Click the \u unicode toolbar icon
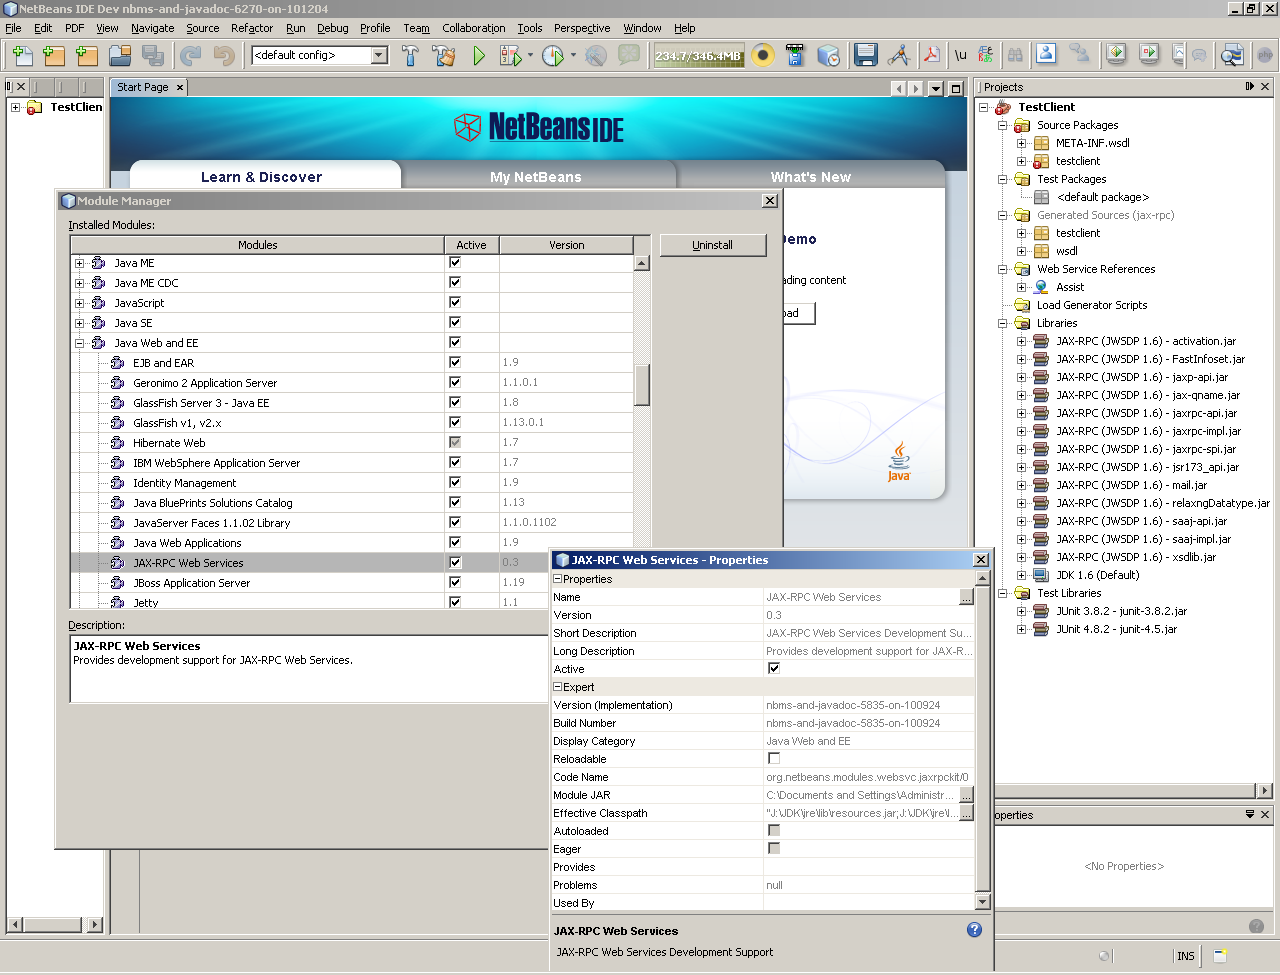Image resolution: width=1280 pixels, height=975 pixels. [960, 55]
